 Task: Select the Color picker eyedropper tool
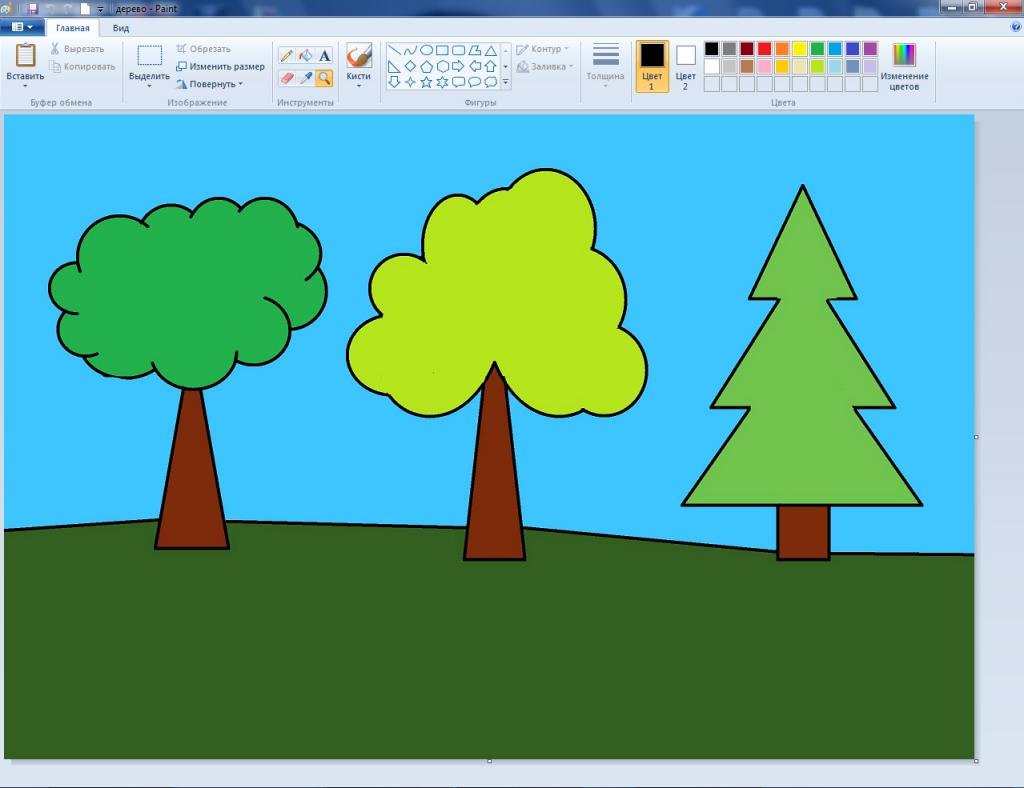pos(306,77)
